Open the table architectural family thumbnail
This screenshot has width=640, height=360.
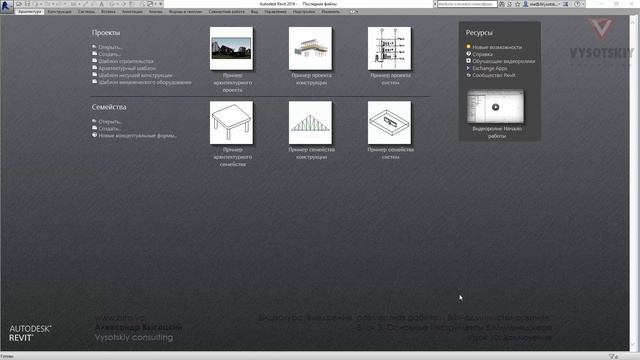(231, 123)
